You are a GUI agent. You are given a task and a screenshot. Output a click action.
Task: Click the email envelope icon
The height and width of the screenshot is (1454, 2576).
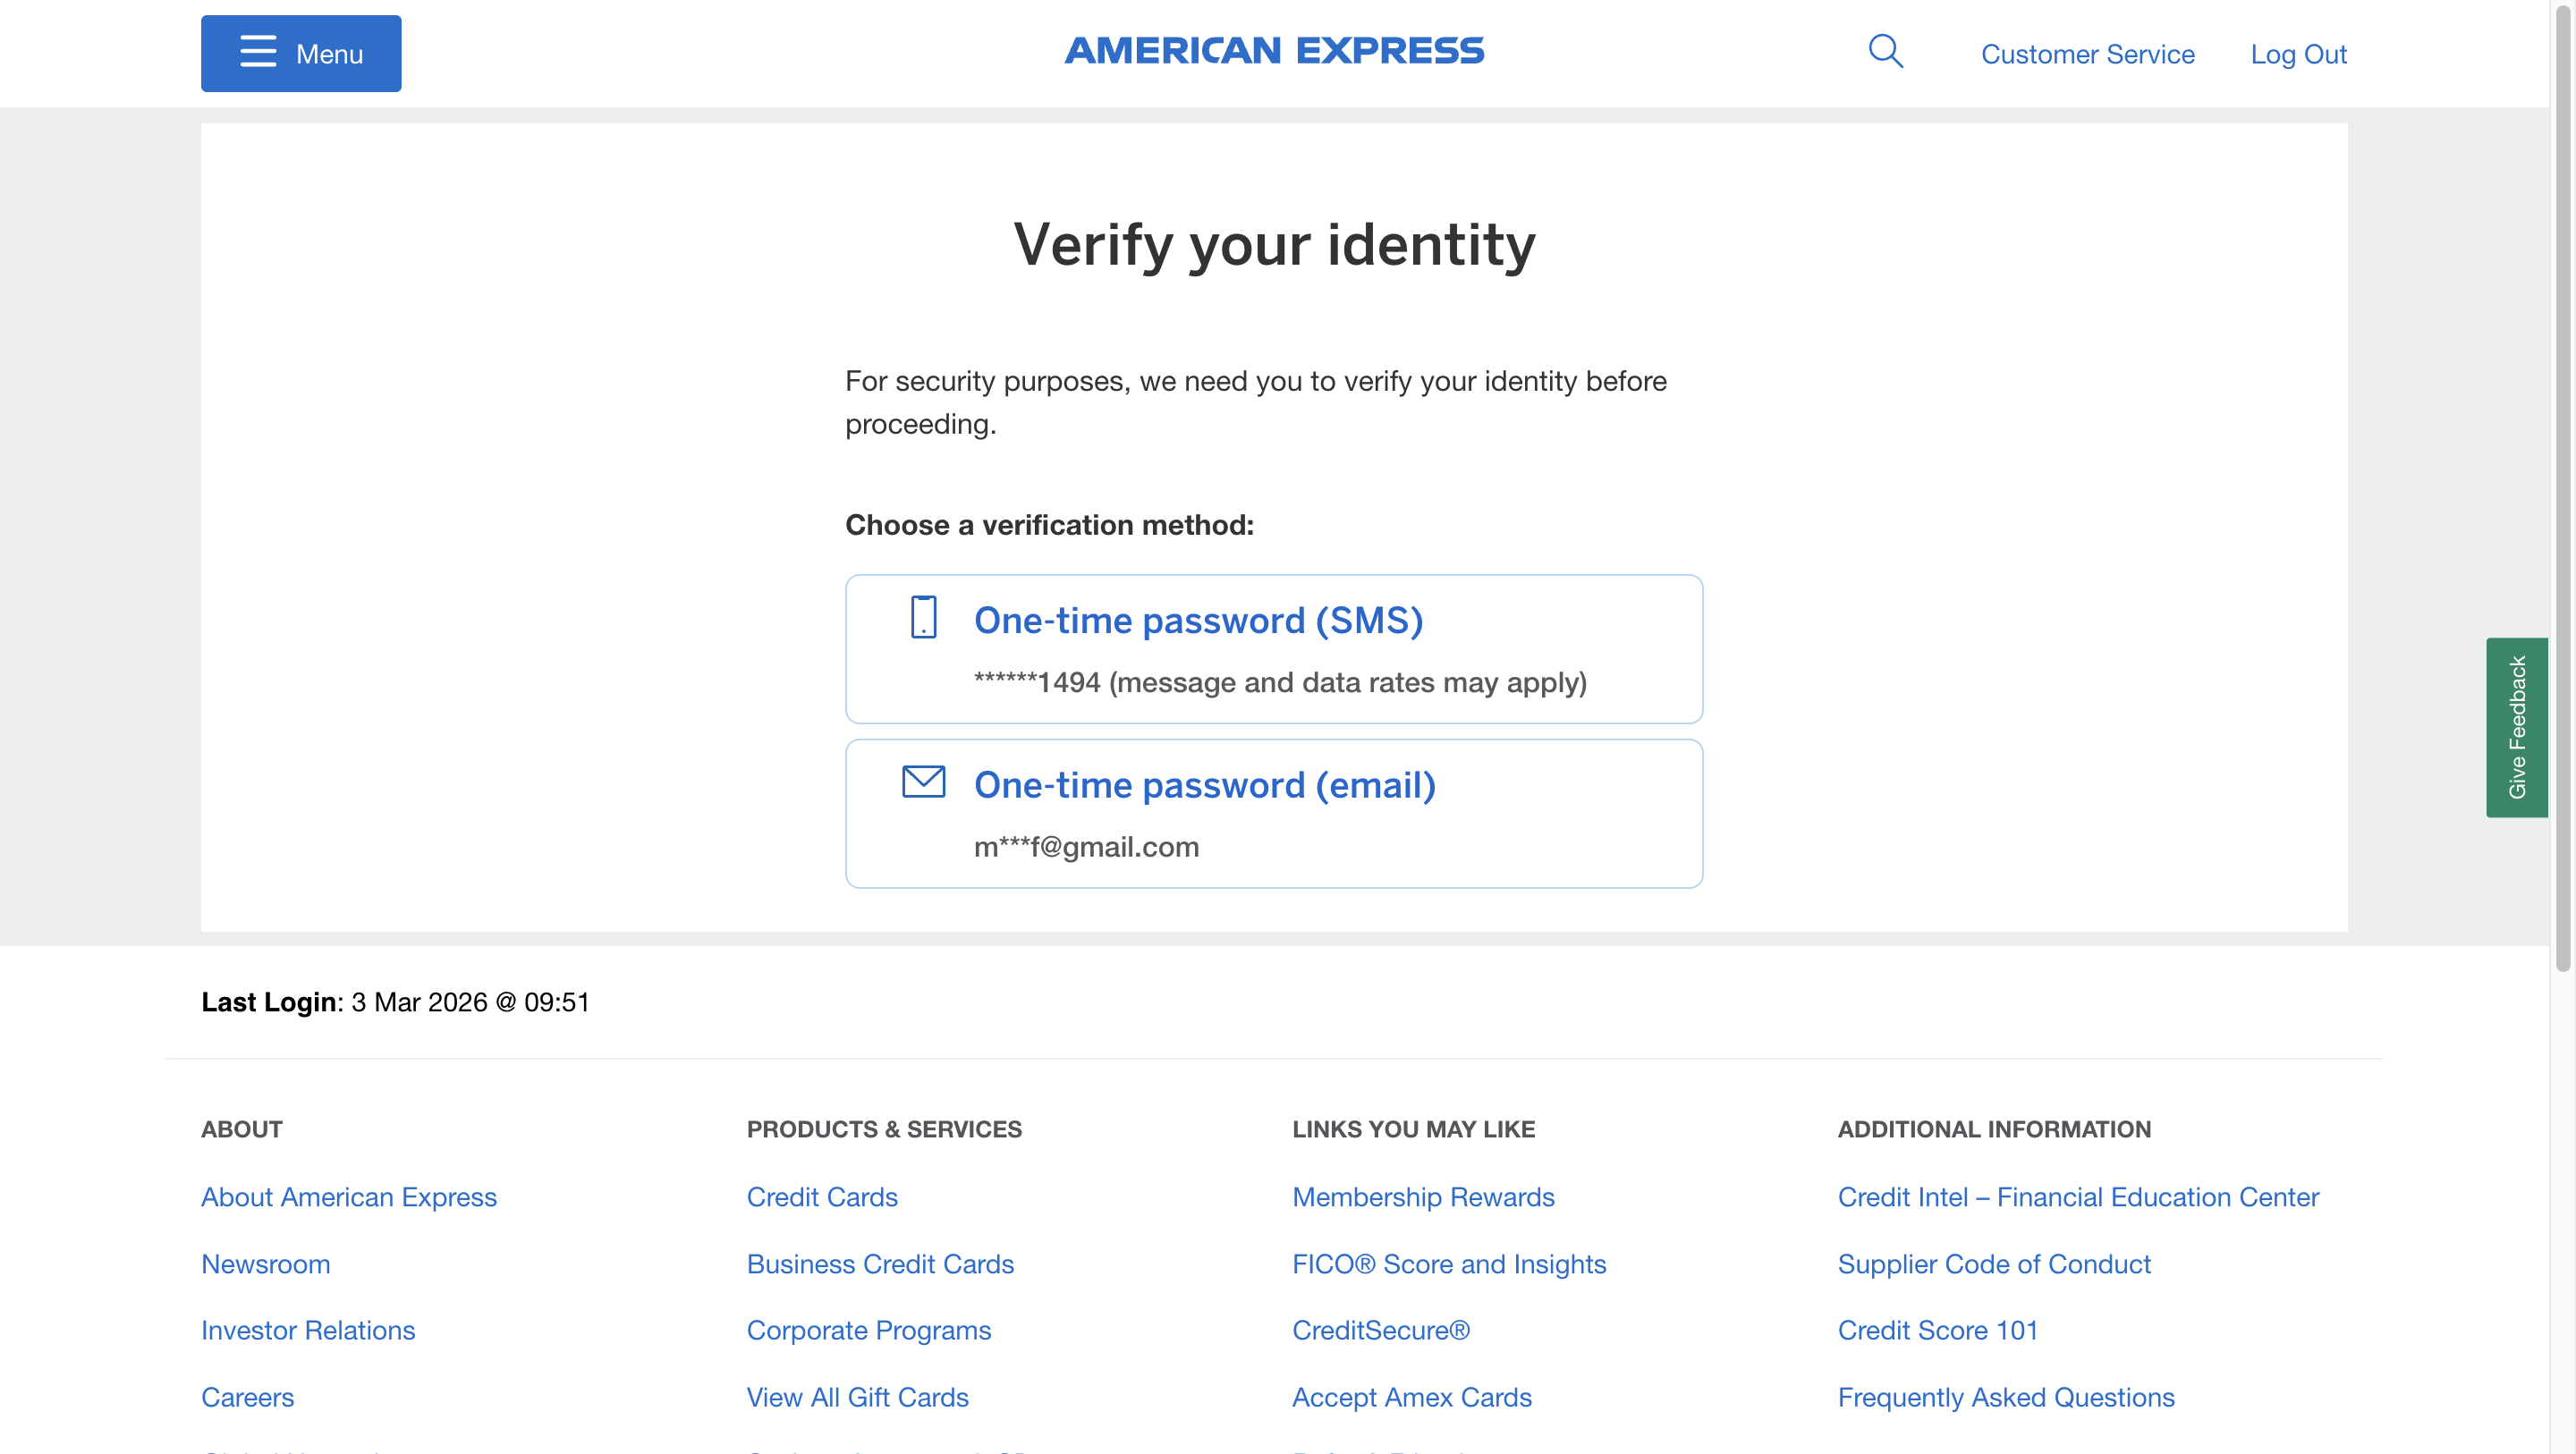click(923, 782)
